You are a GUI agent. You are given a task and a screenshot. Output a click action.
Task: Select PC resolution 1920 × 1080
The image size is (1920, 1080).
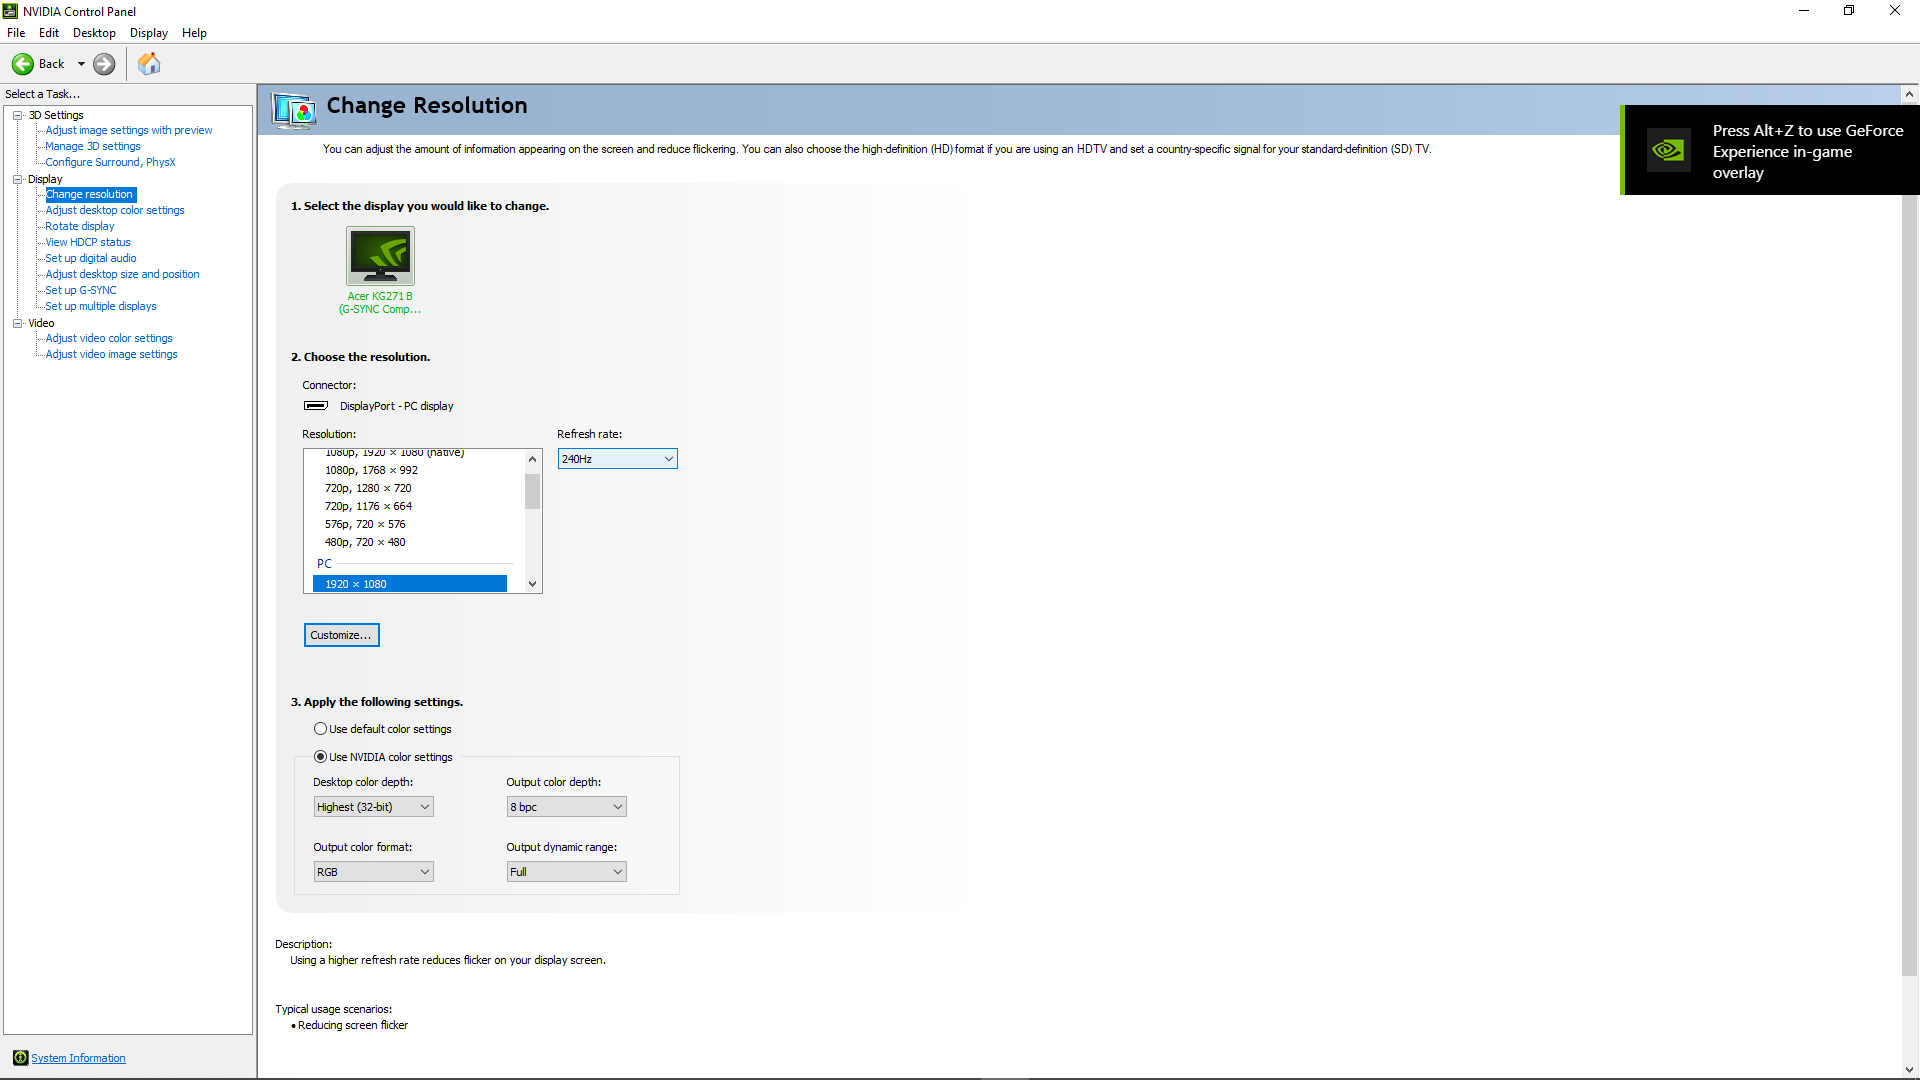pos(410,584)
